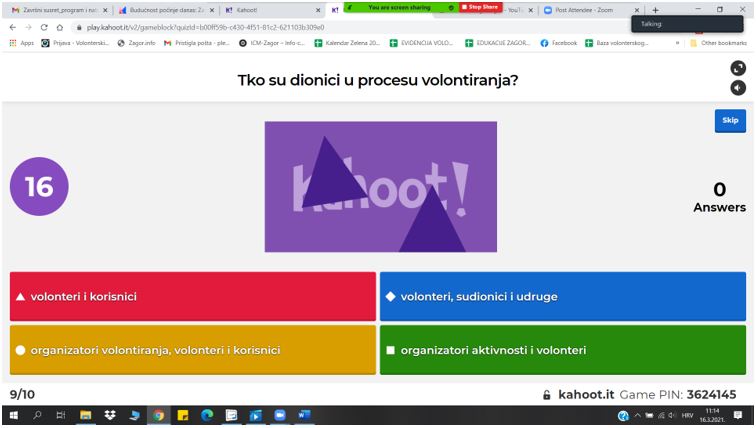
Task: Open Google Chrome in the taskbar
Action: [158, 416]
